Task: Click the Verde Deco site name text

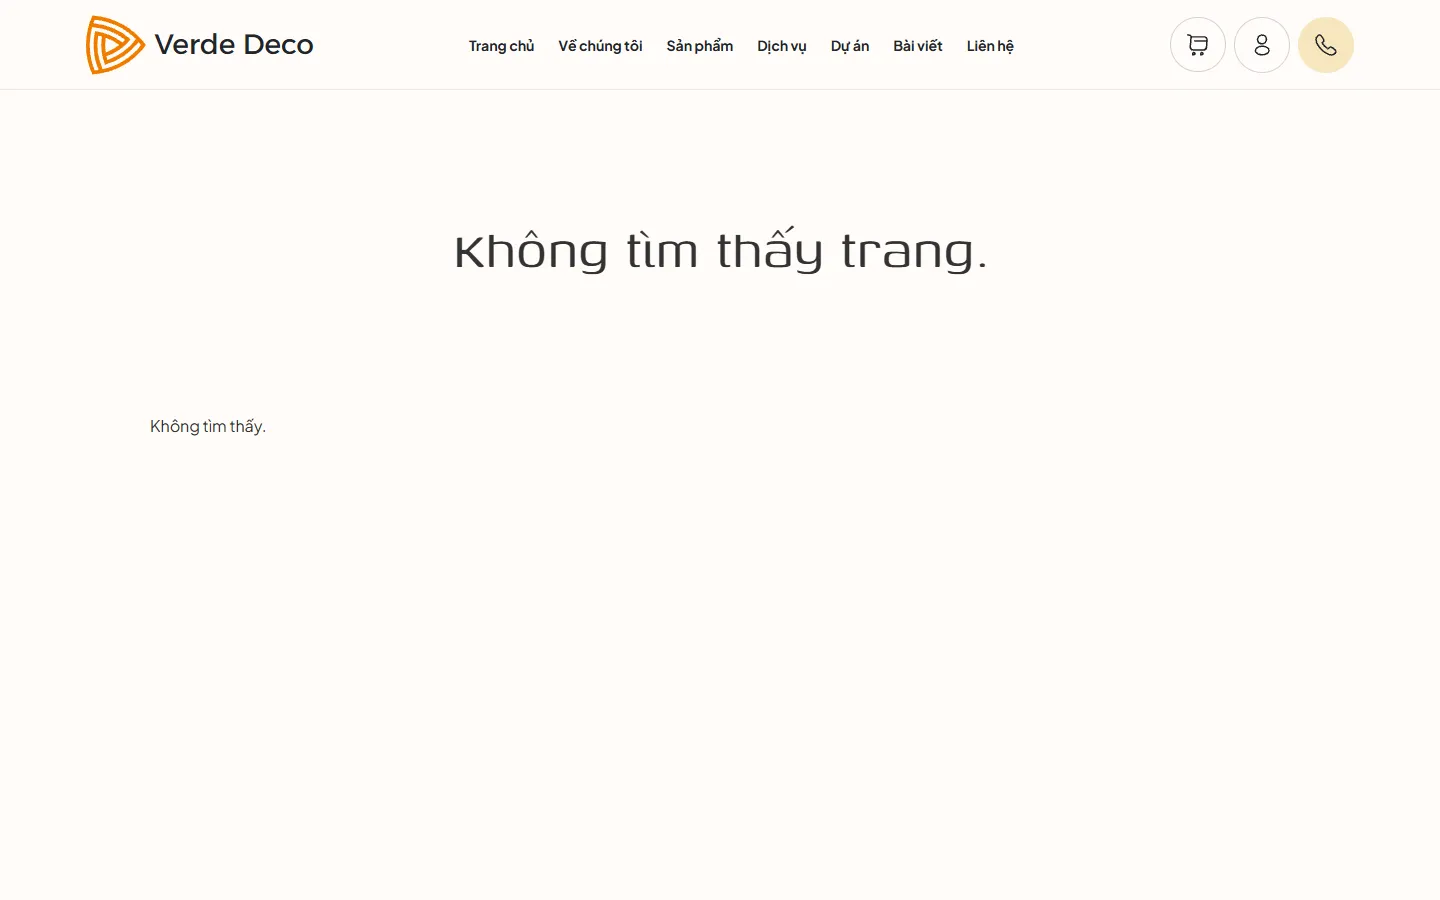Action: [233, 44]
